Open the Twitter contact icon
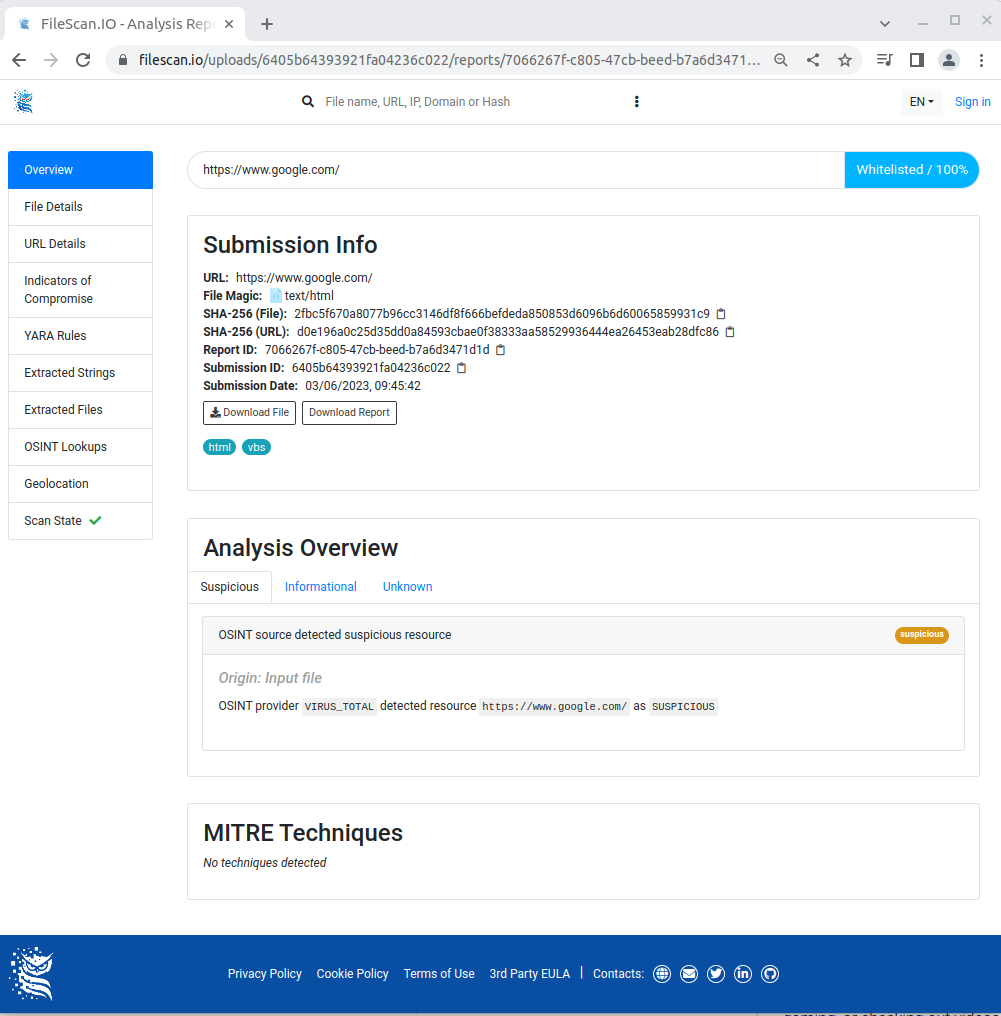The width and height of the screenshot is (1001, 1016). [716, 974]
